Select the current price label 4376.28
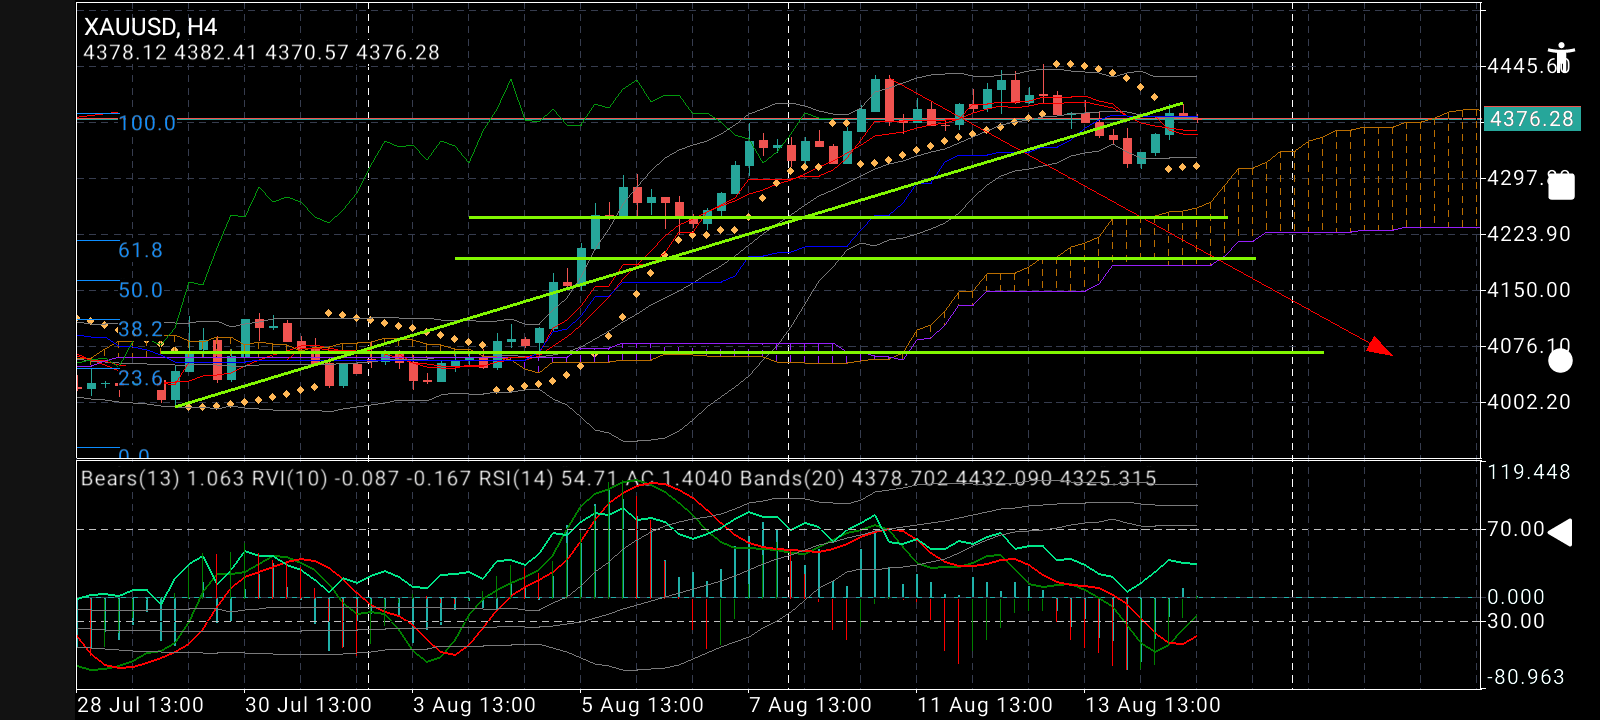Image resolution: width=1600 pixels, height=720 pixels. 1531,119
